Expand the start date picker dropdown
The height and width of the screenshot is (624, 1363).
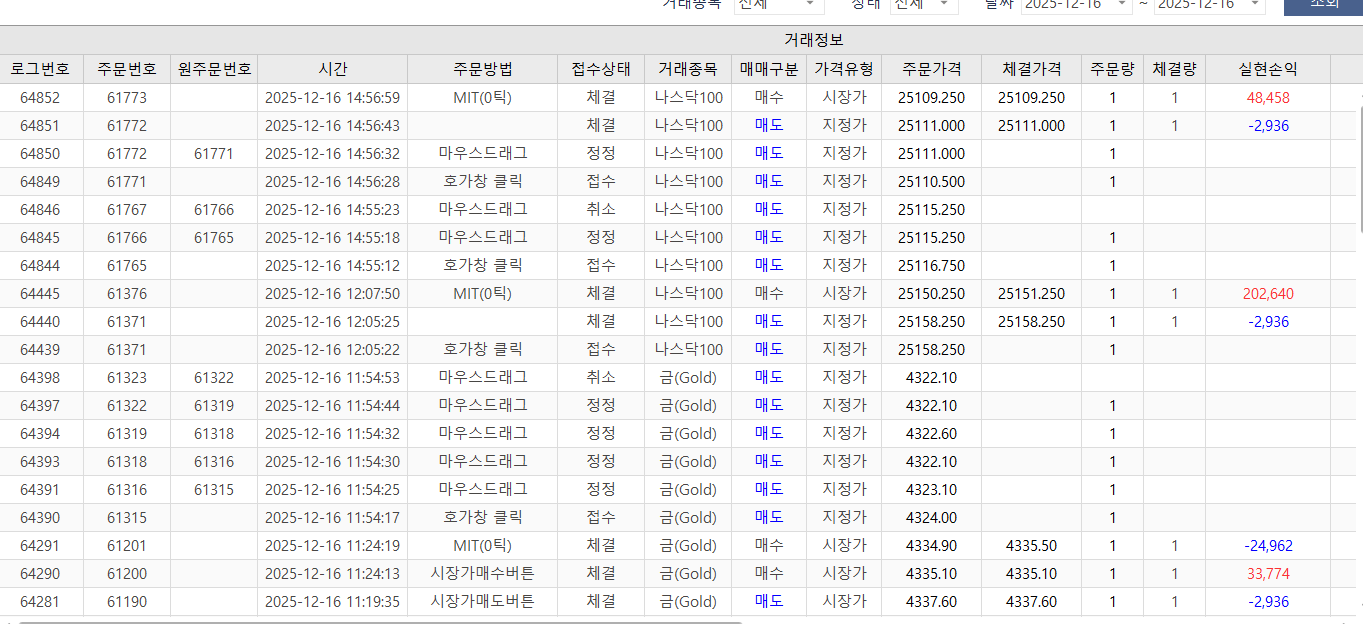coord(1122,5)
